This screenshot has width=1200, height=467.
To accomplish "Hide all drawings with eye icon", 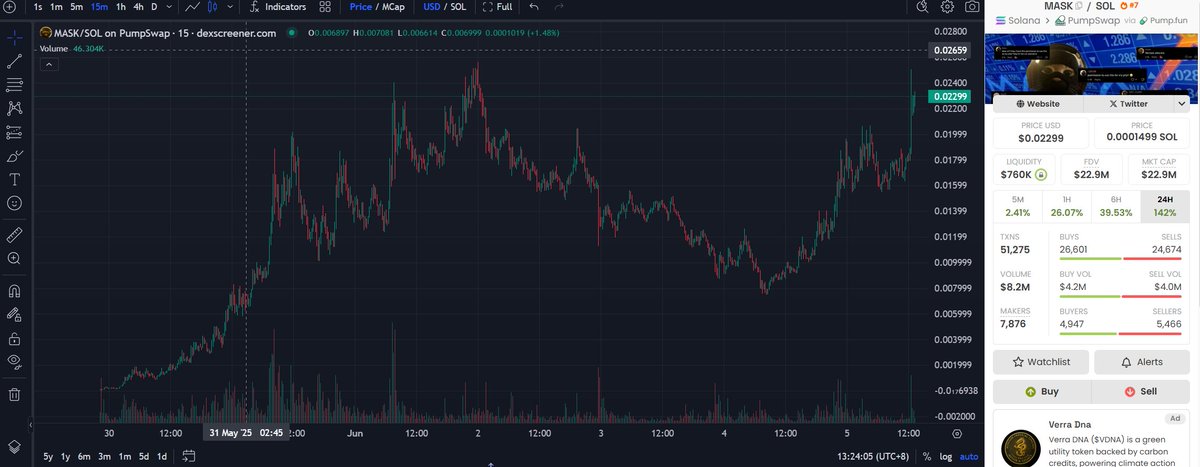I will coord(14,362).
